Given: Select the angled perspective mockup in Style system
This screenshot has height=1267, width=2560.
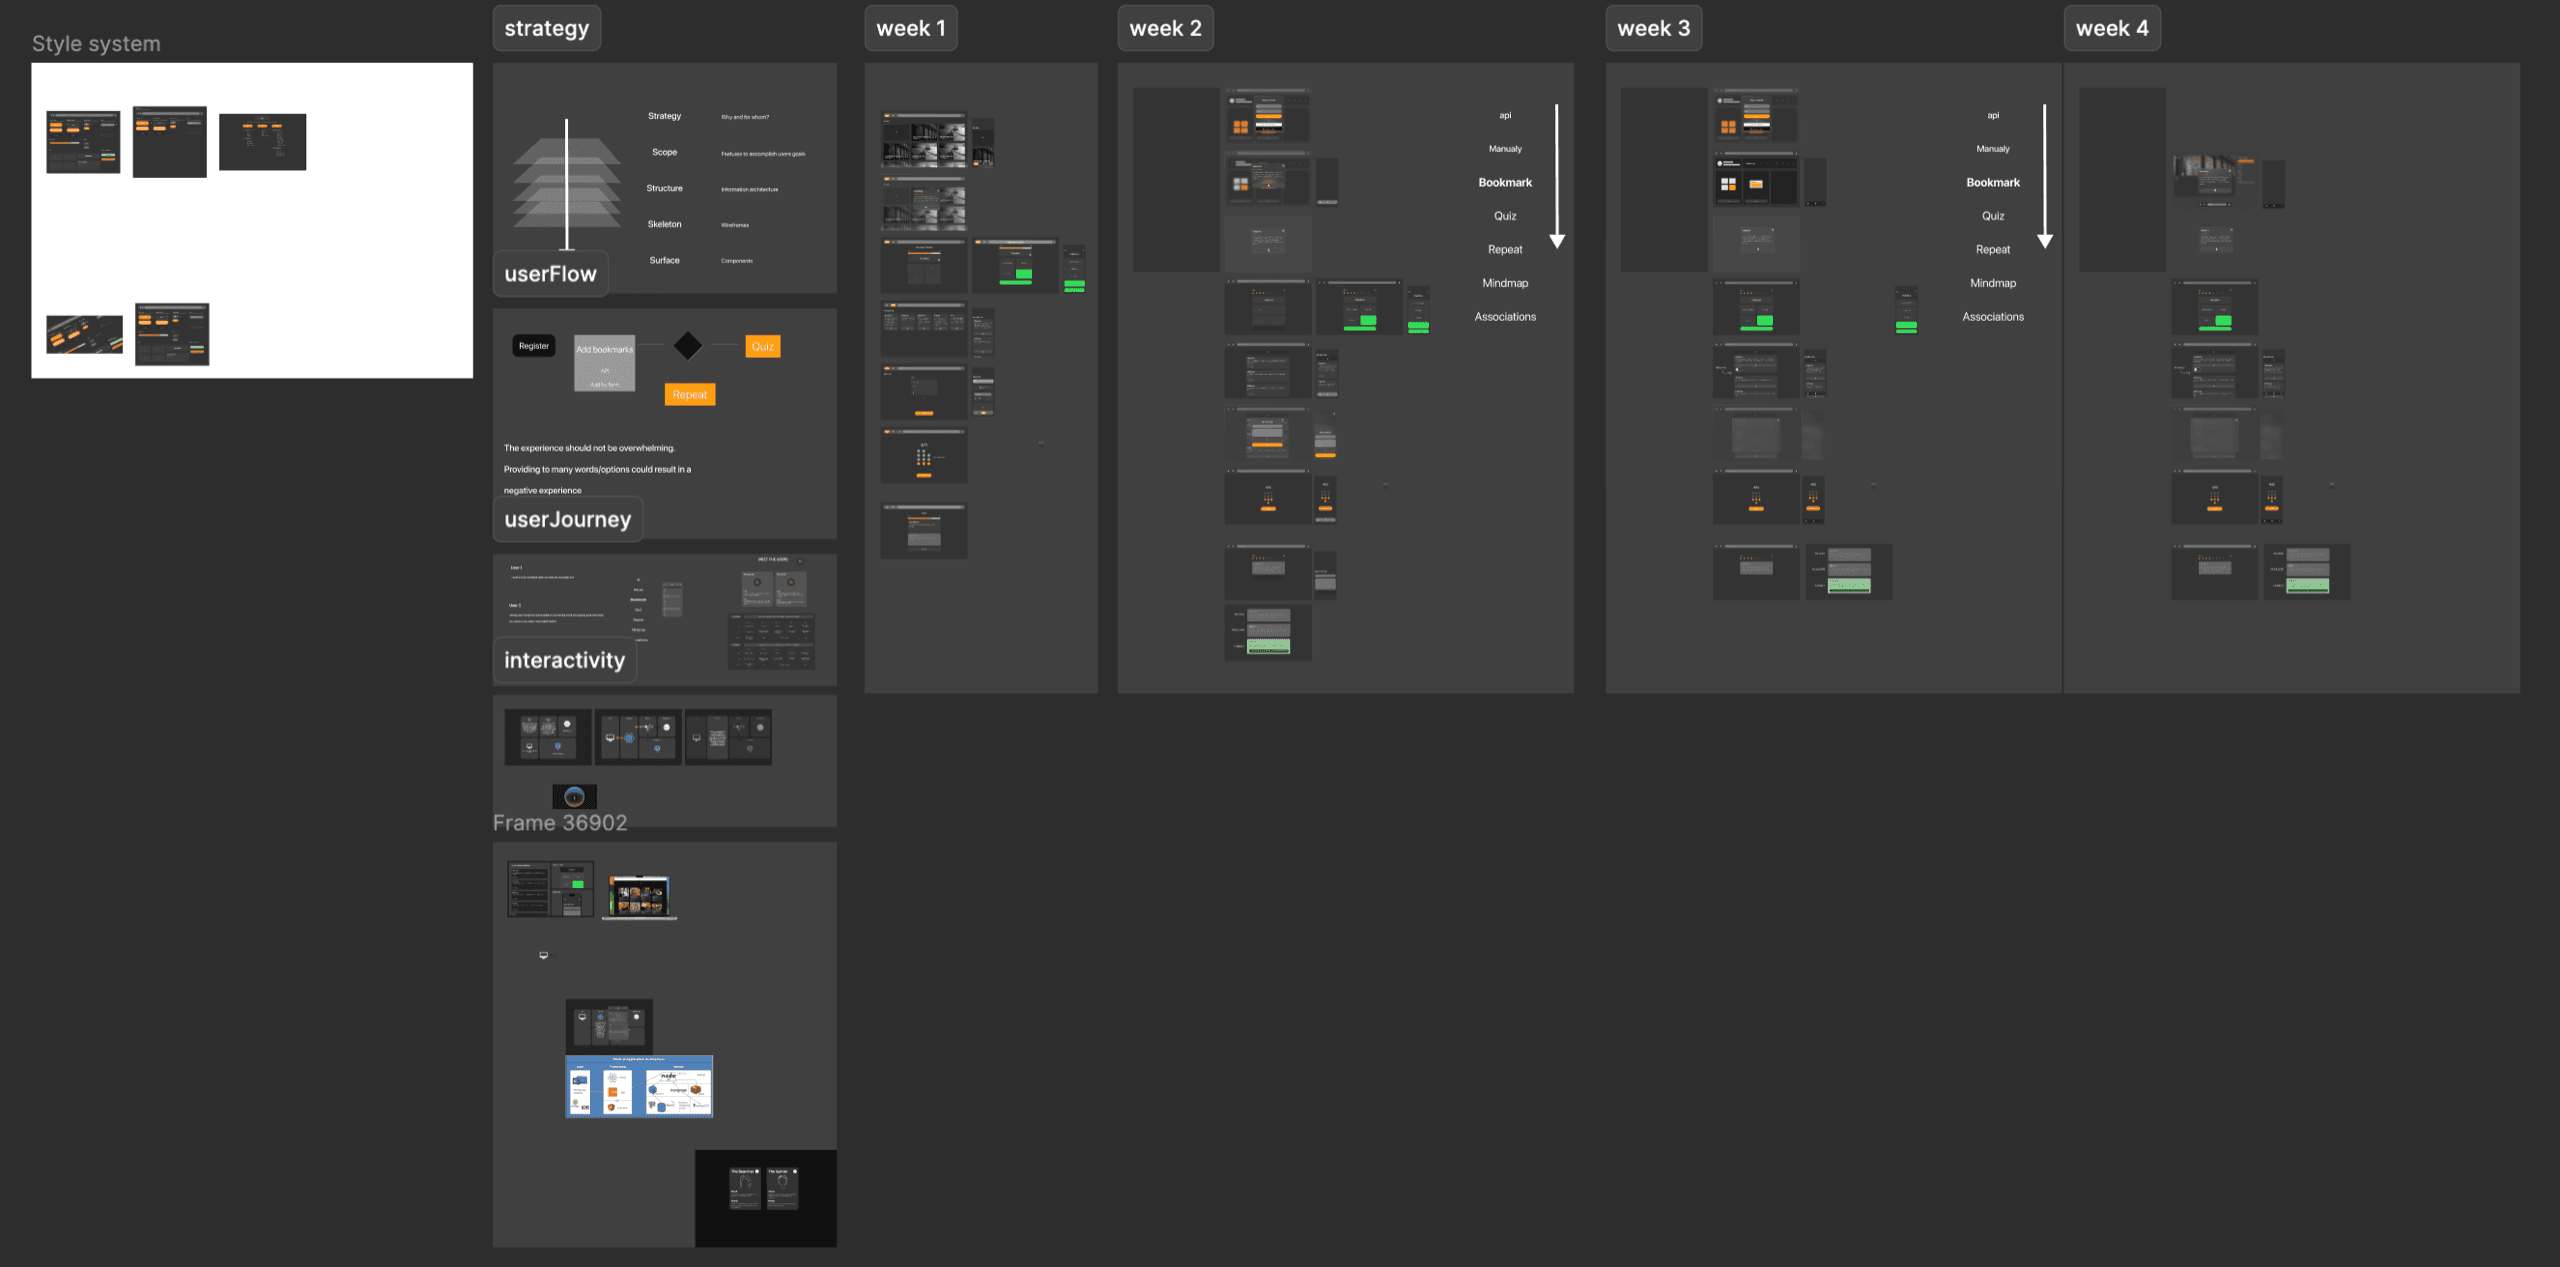Looking at the screenshot, I should (x=85, y=335).
